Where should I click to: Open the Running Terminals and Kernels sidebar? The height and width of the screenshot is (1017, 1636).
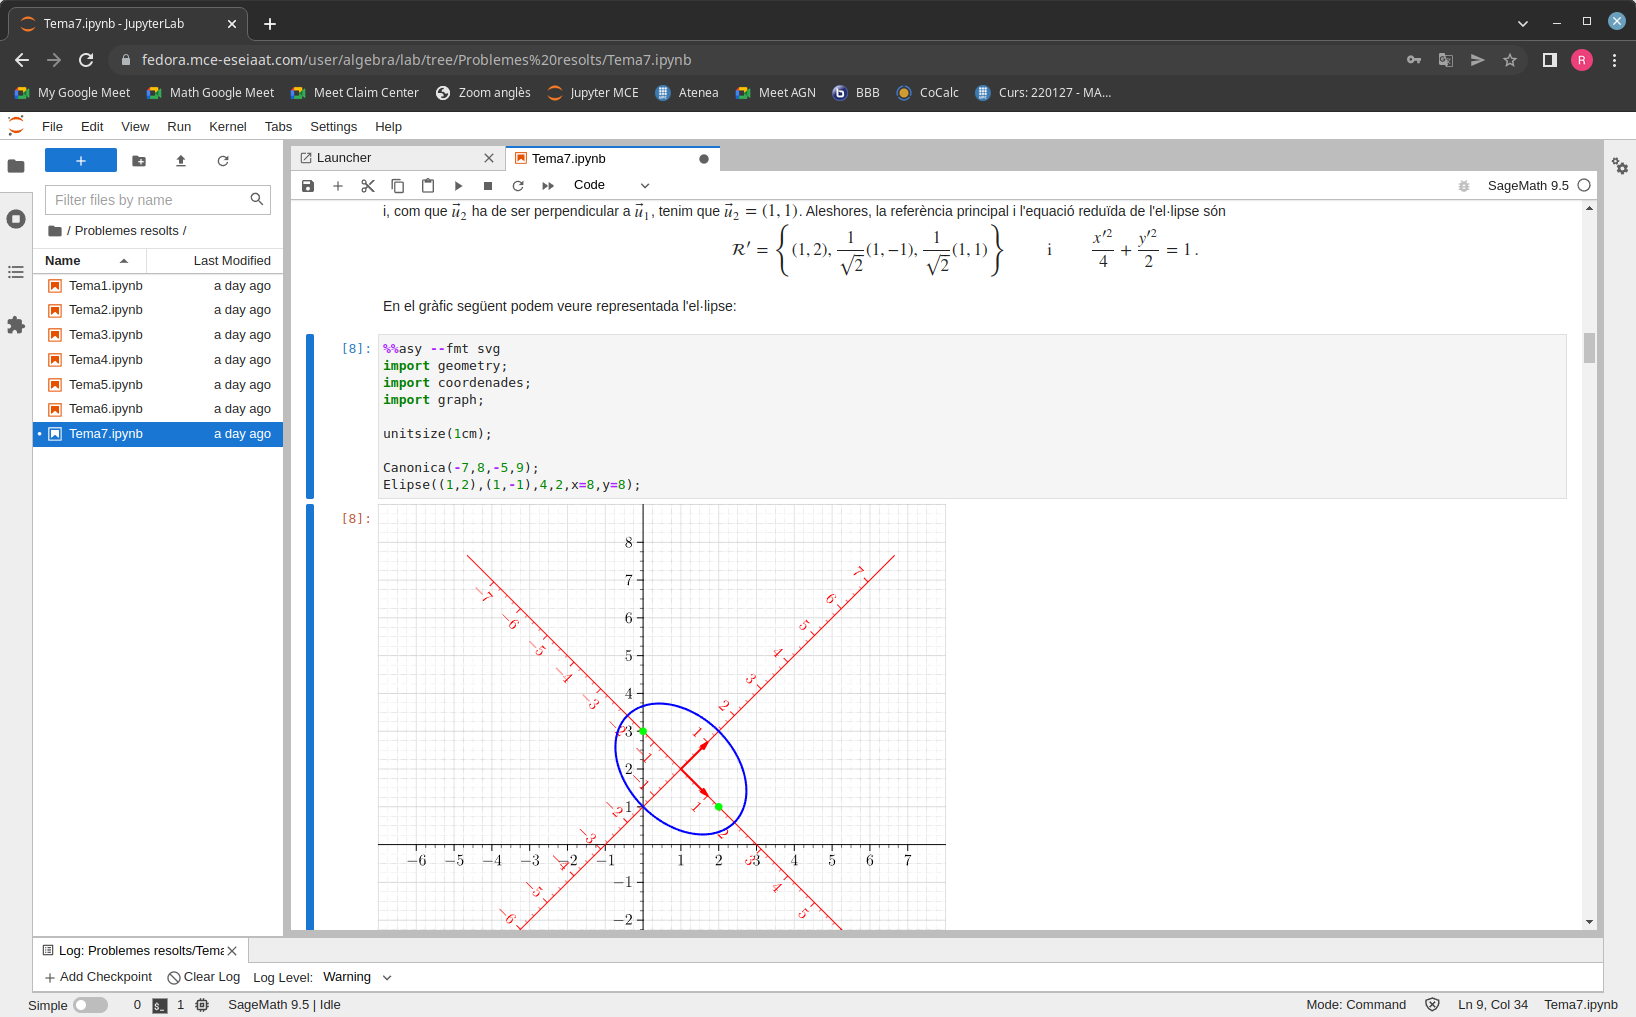[16, 219]
